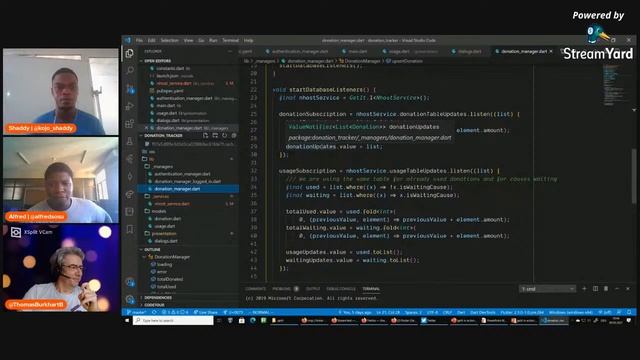Click New File in DONATION_TRACKER header
Viewport: 640px width, 360px height.
click(x=205, y=136)
